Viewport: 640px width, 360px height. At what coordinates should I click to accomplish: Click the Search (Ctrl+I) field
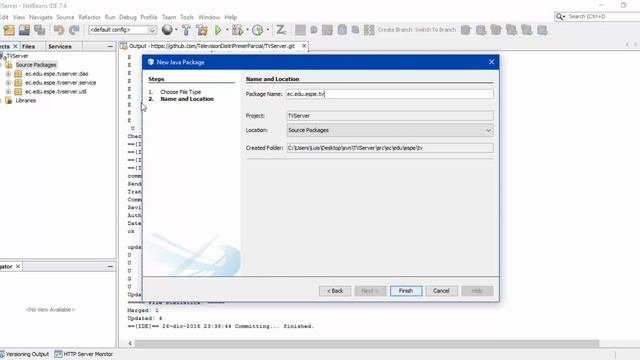coord(603,16)
